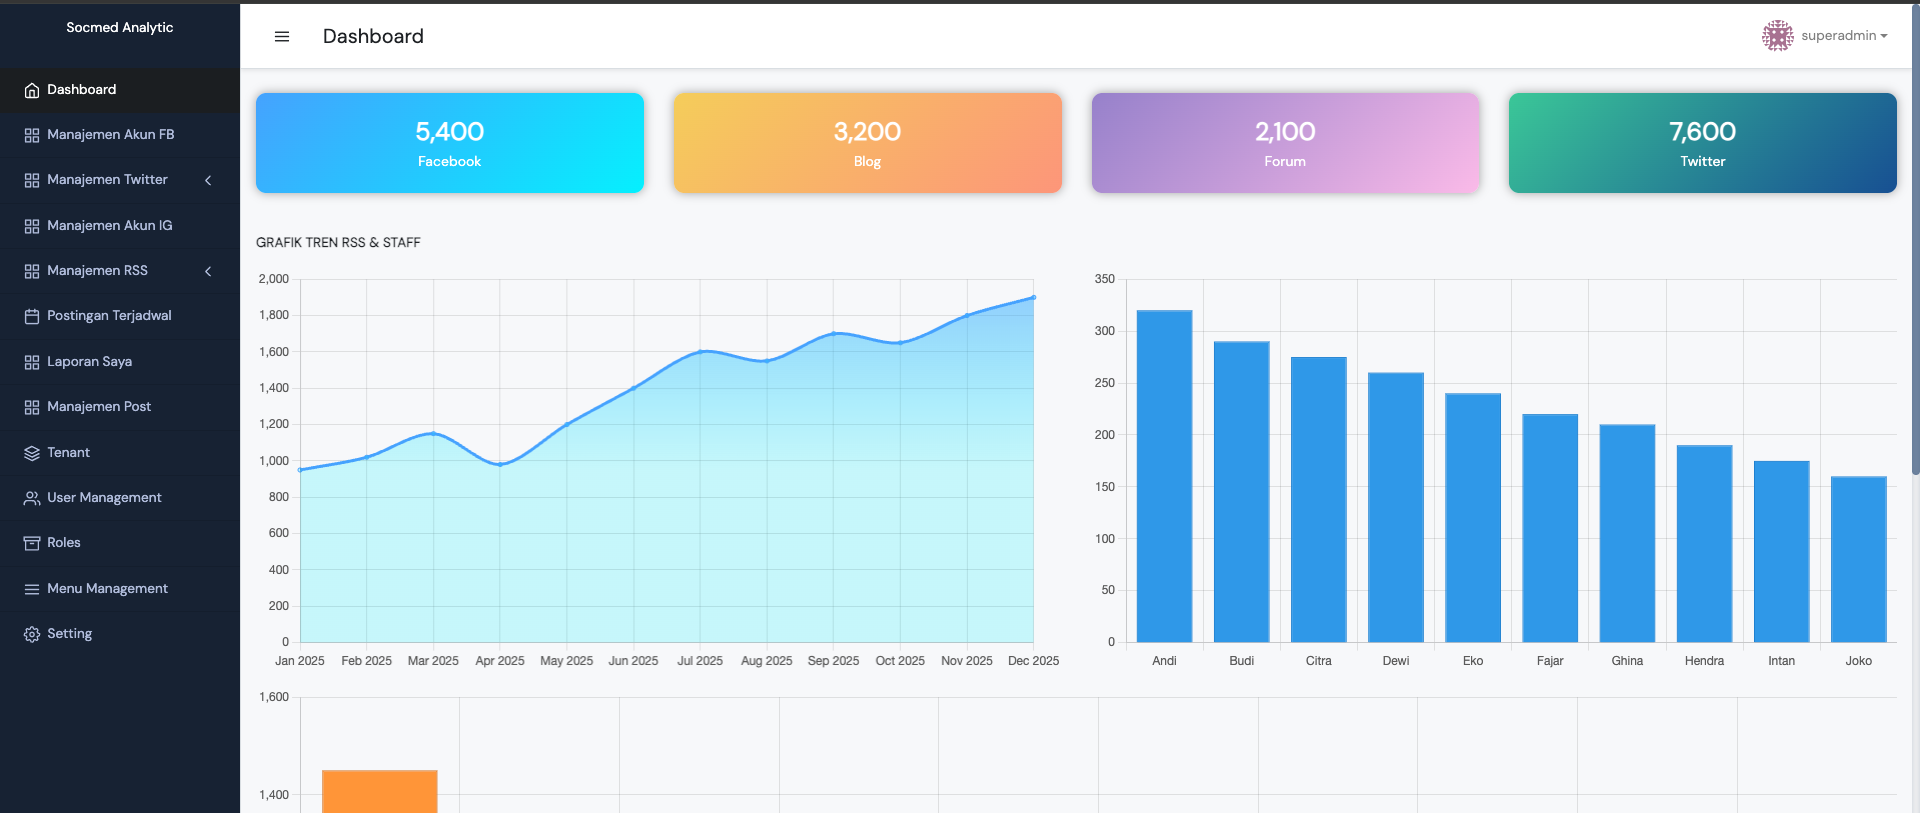The width and height of the screenshot is (1920, 813).
Task: Click Andi's bar in the staff chart
Action: 1164,476
